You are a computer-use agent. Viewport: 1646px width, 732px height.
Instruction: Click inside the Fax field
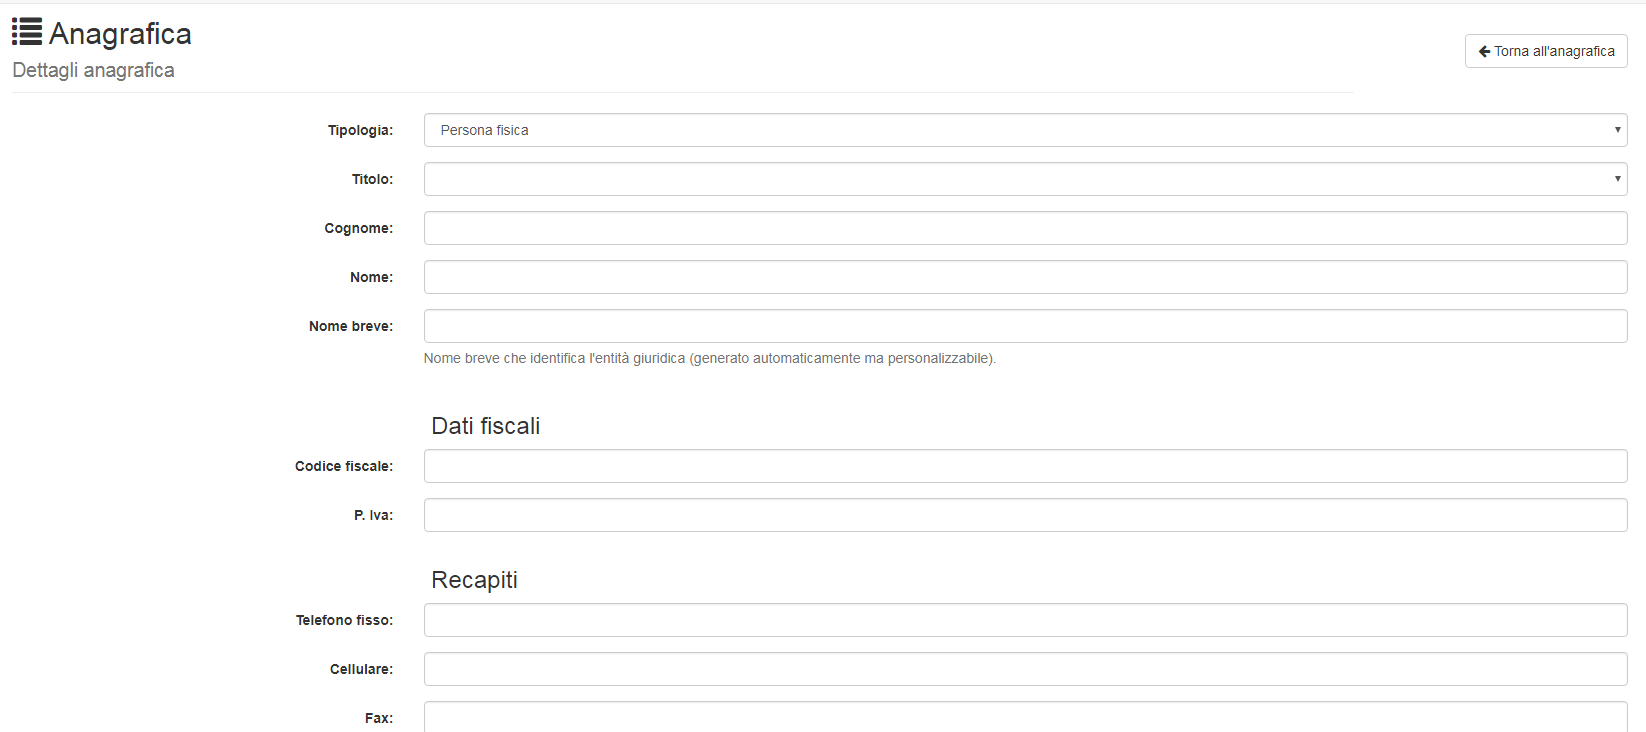[x=1025, y=717]
